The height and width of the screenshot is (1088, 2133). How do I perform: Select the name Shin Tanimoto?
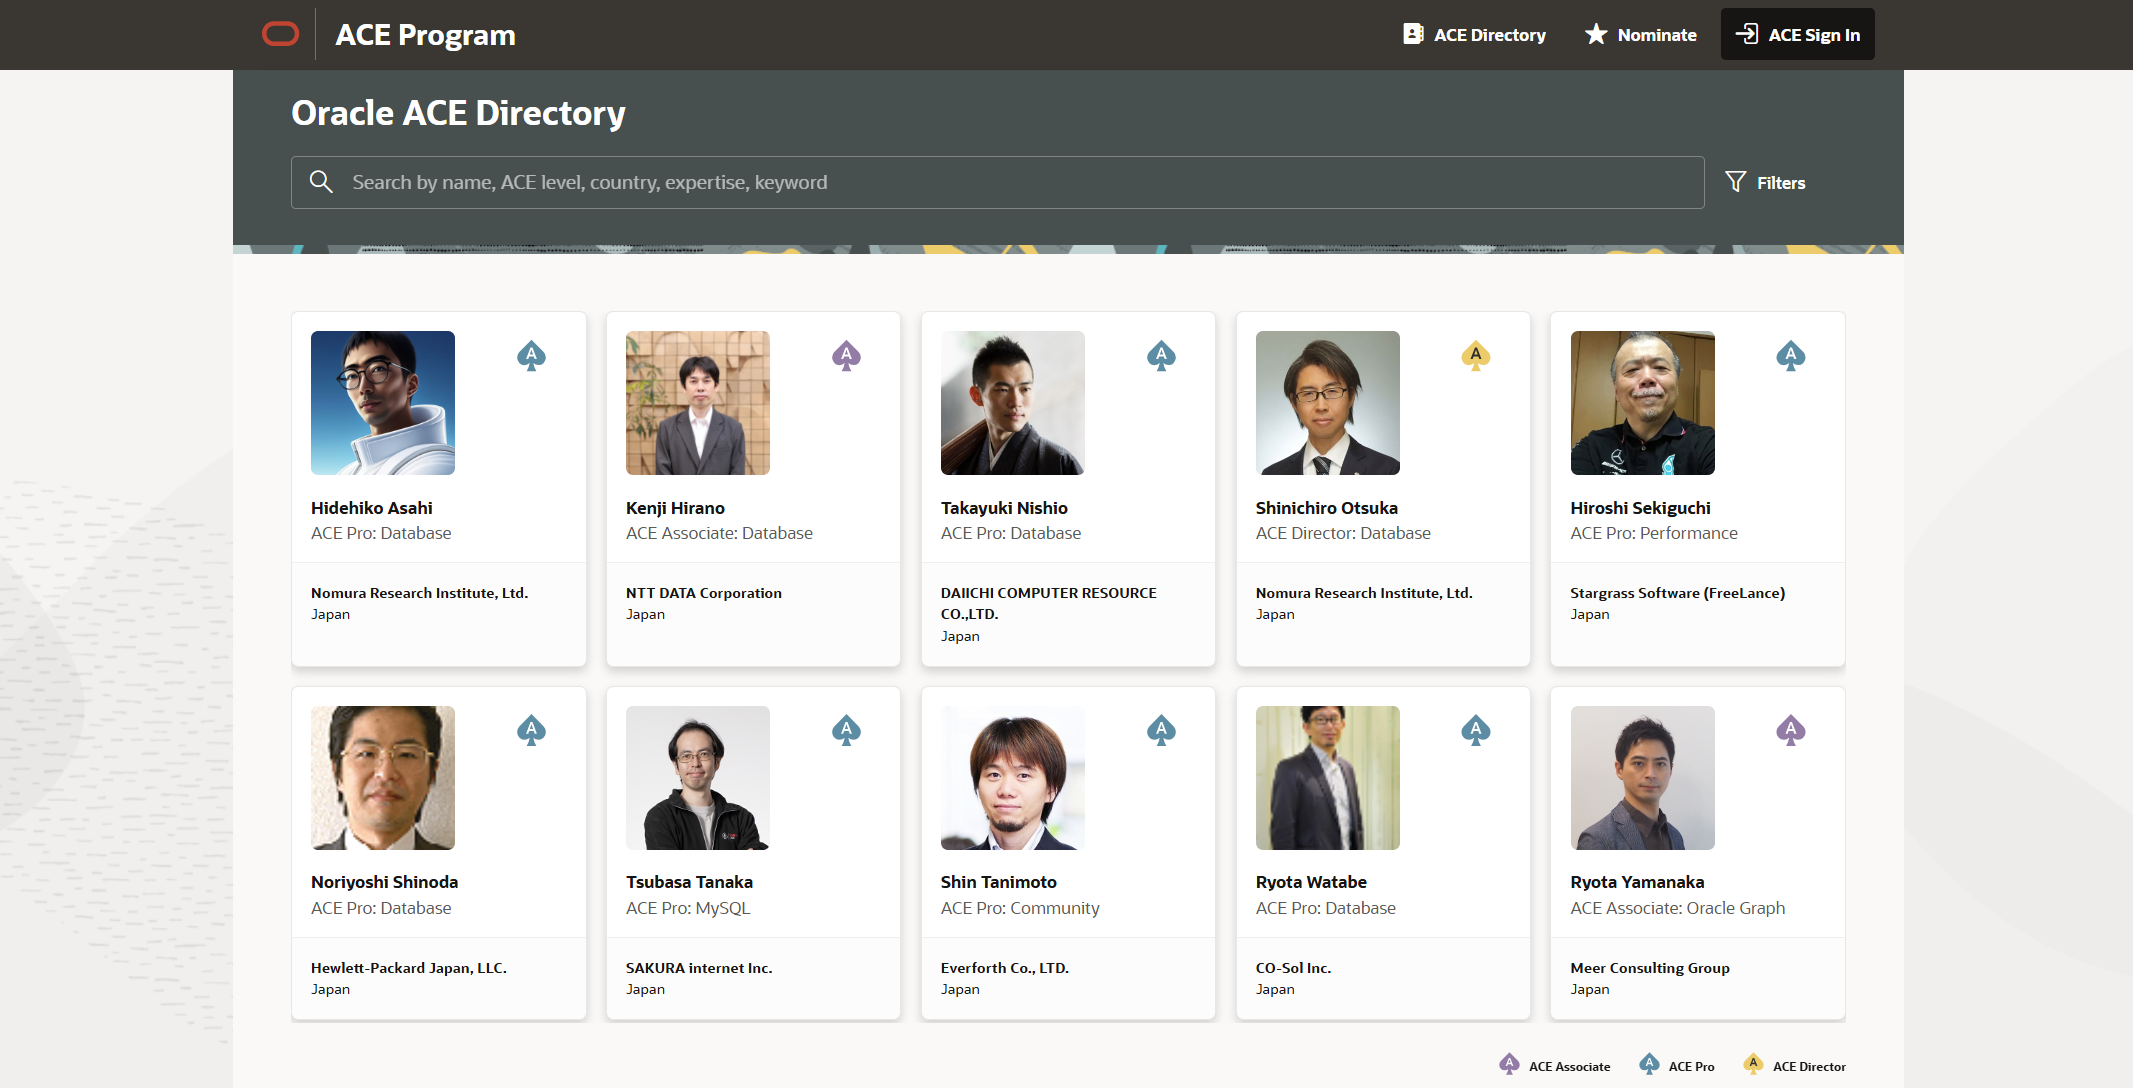coord(998,882)
